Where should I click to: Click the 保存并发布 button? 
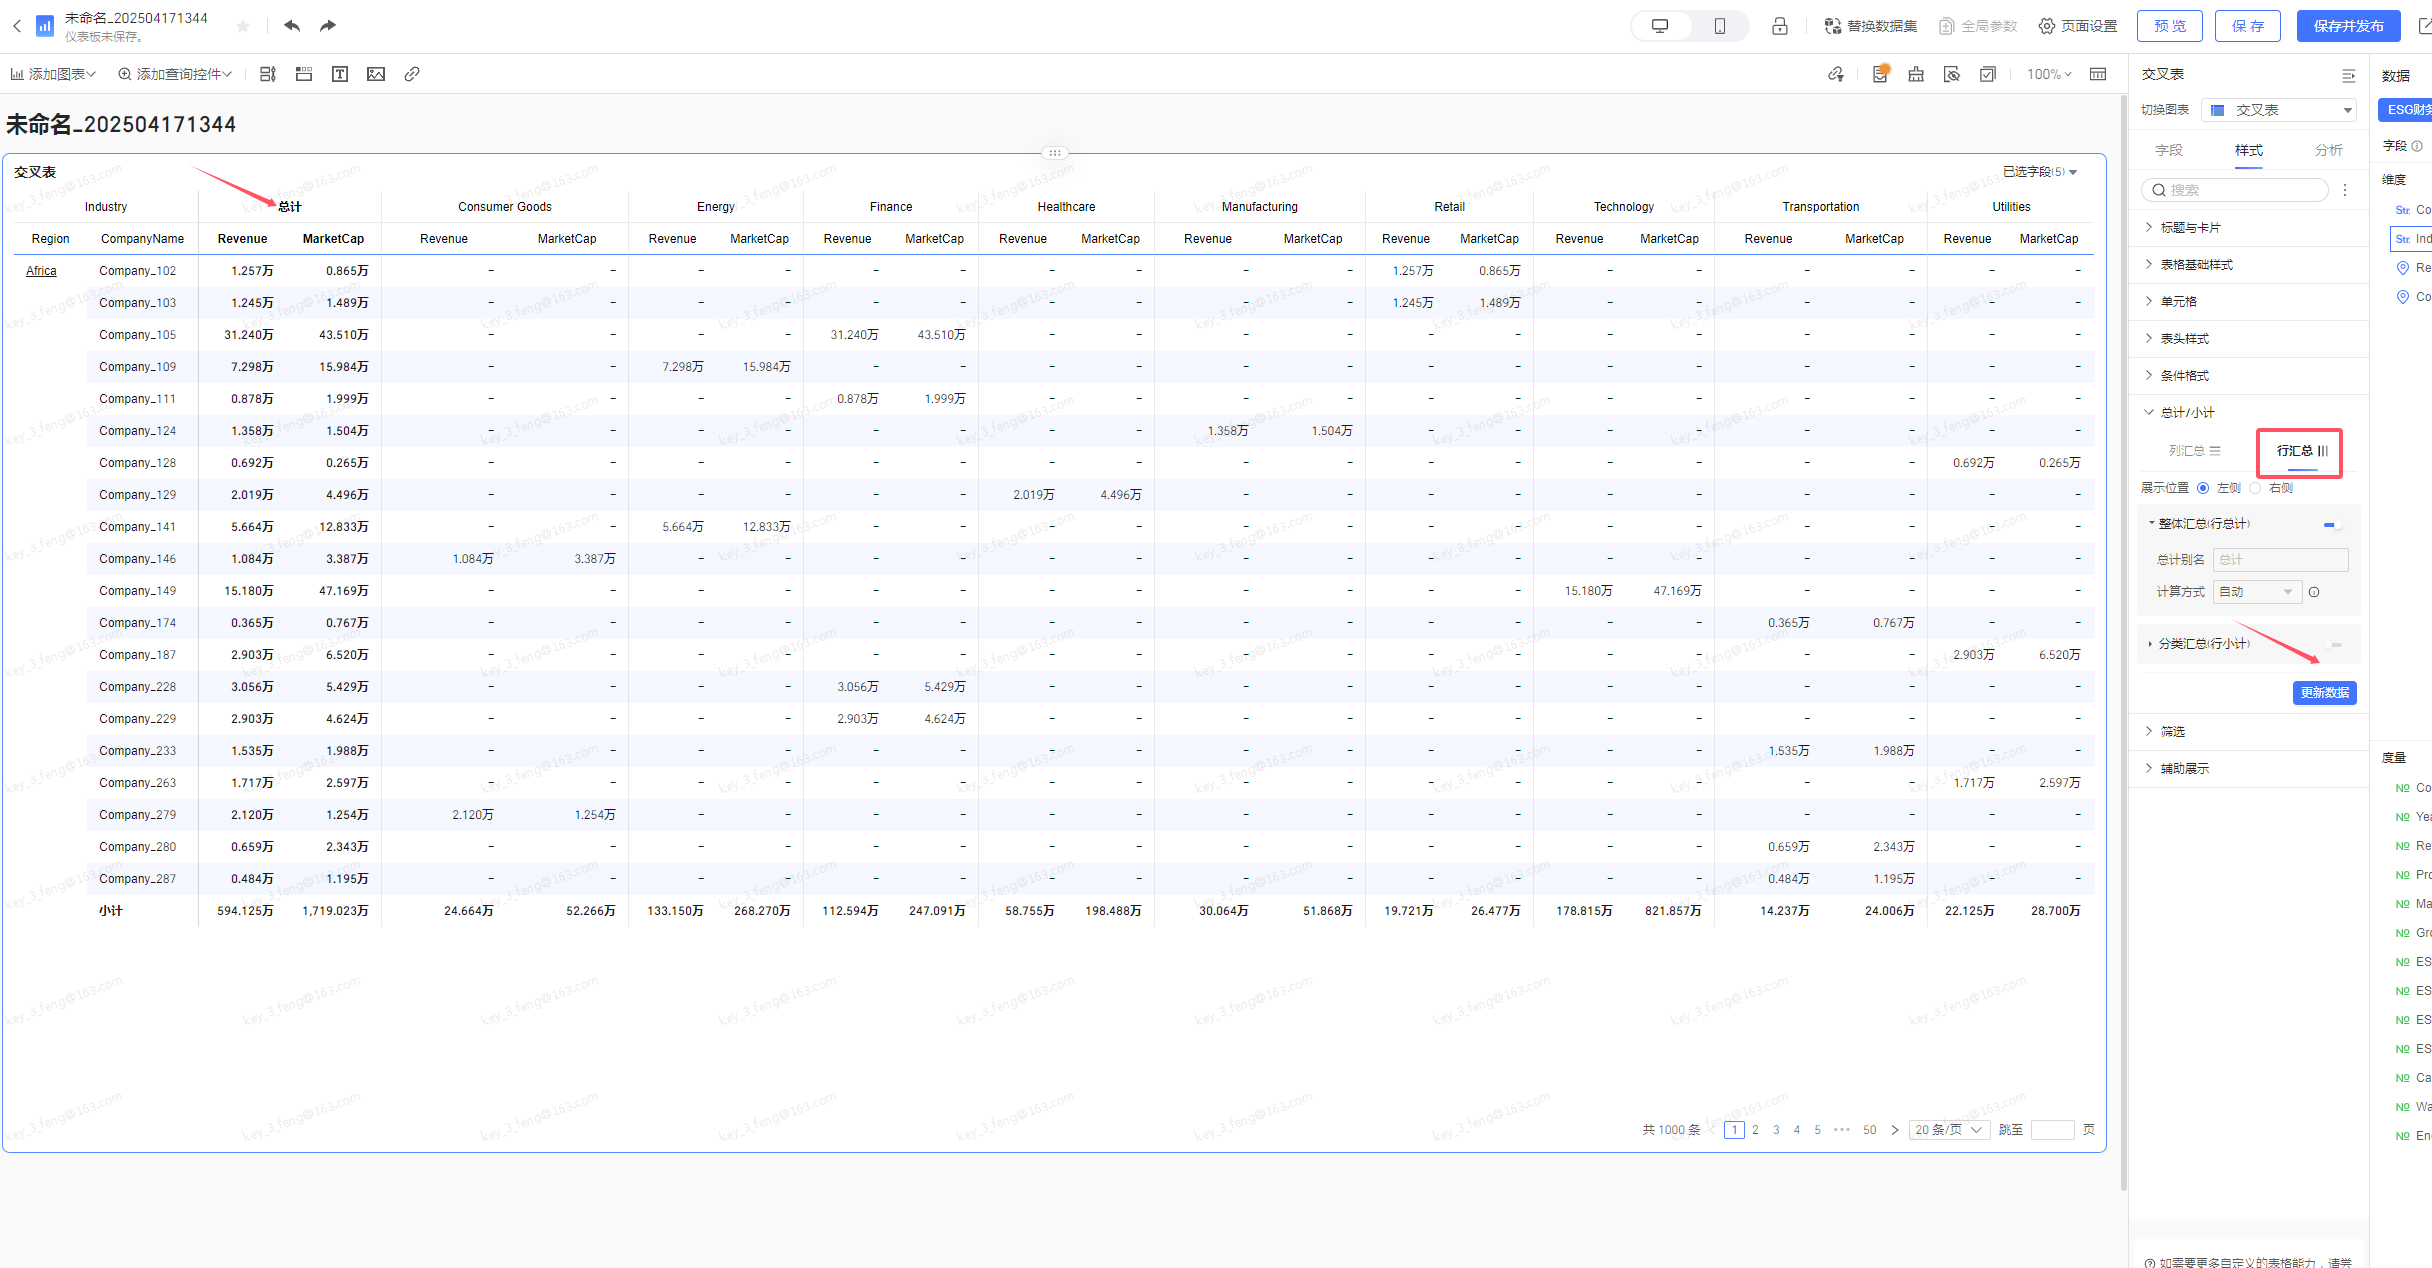pyautogui.click(x=2348, y=26)
